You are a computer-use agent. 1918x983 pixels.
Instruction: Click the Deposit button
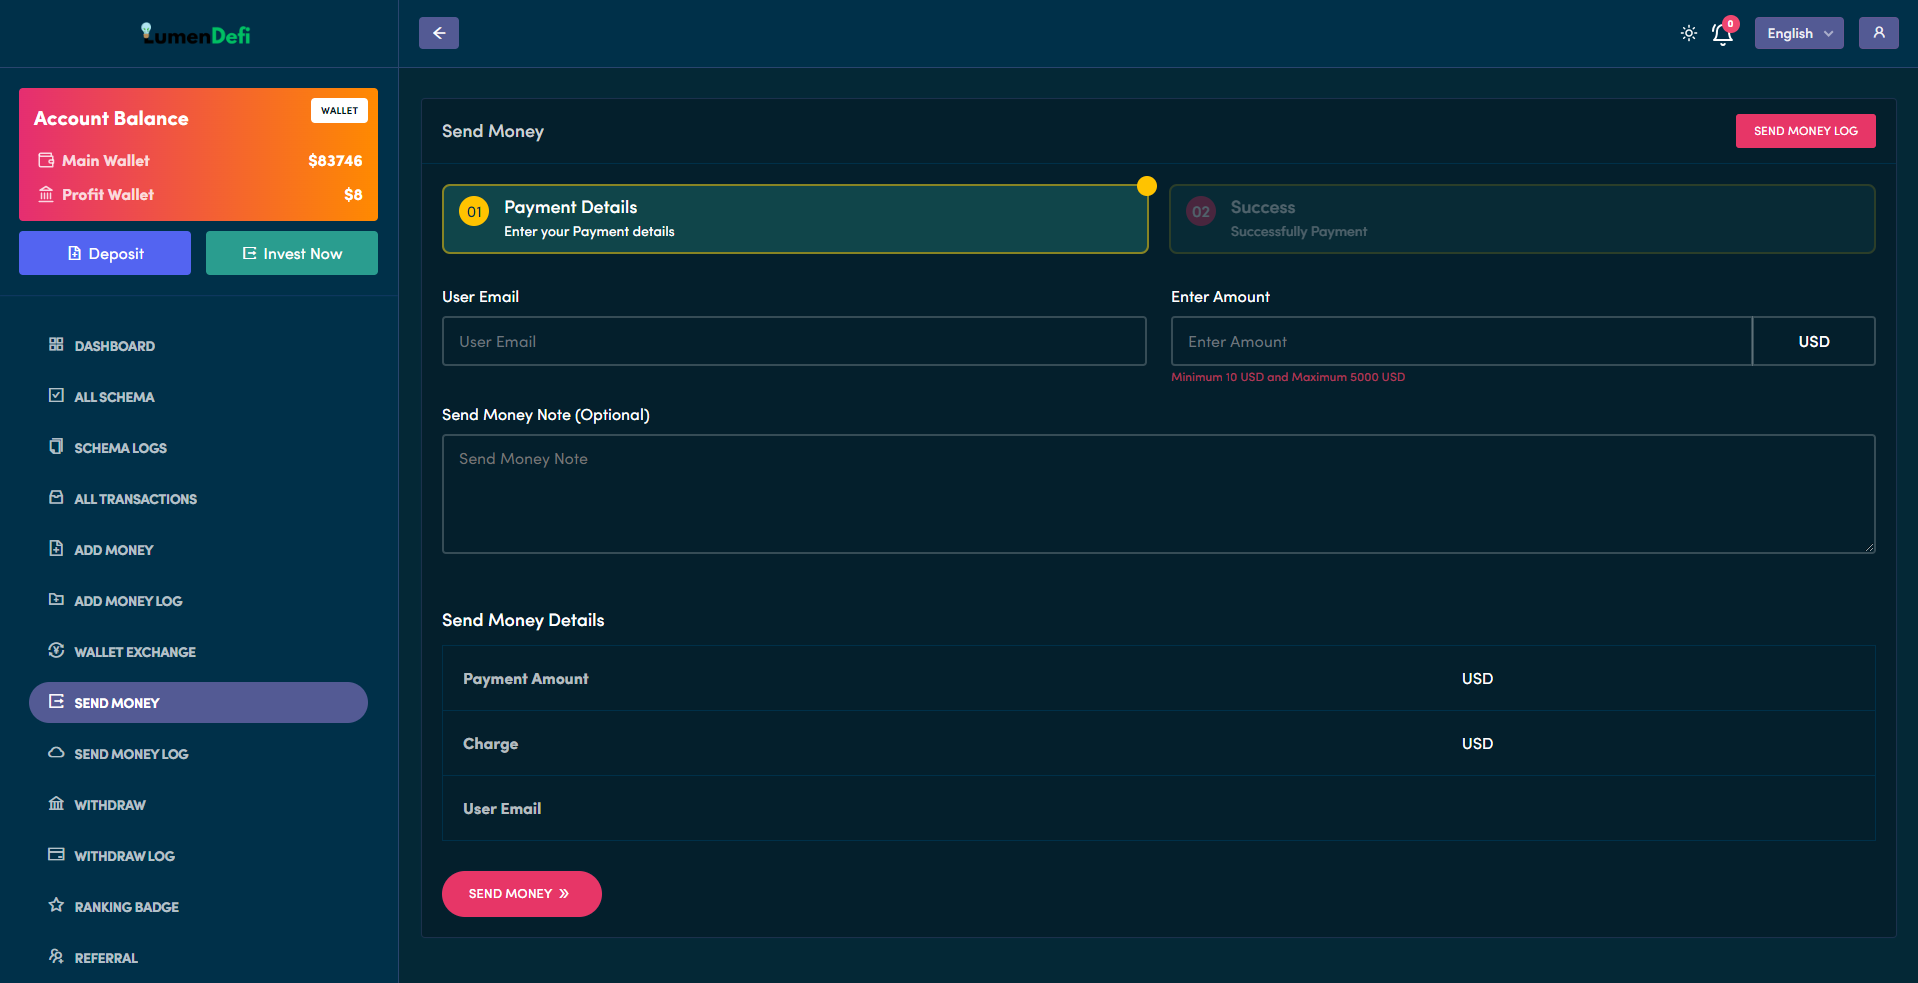104,253
